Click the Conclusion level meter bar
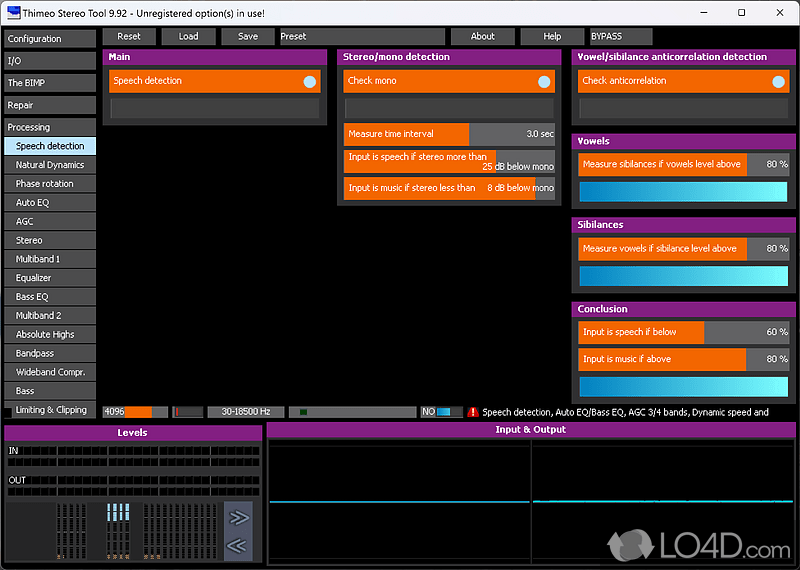Image resolution: width=800 pixels, height=570 pixels. point(684,387)
